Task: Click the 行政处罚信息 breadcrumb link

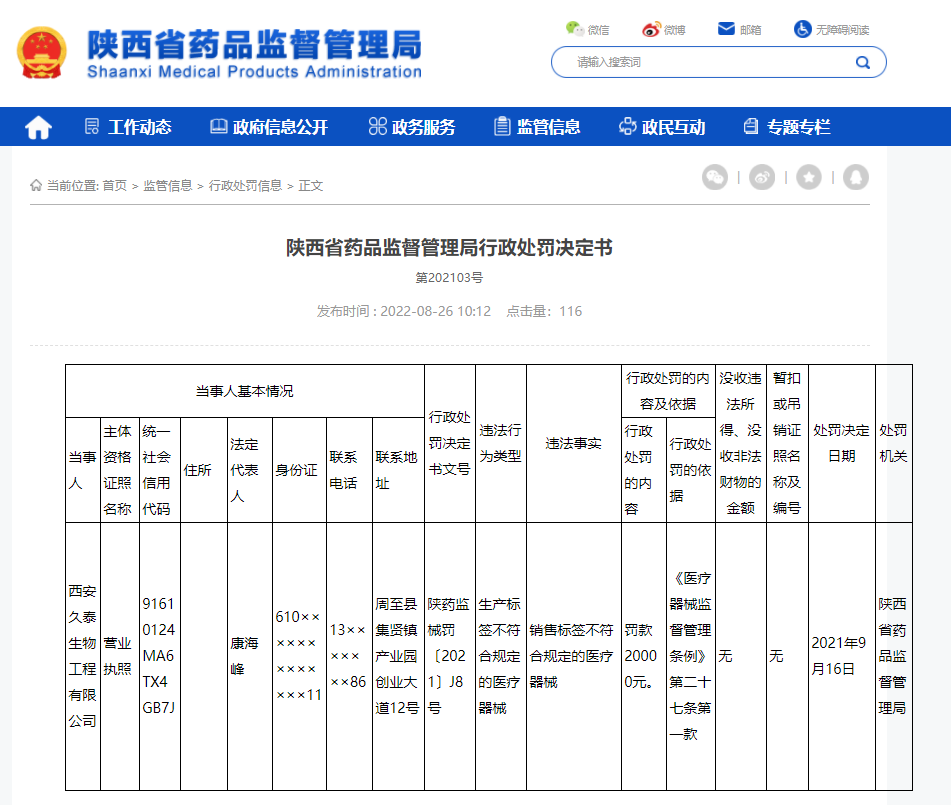Action: click(245, 186)
